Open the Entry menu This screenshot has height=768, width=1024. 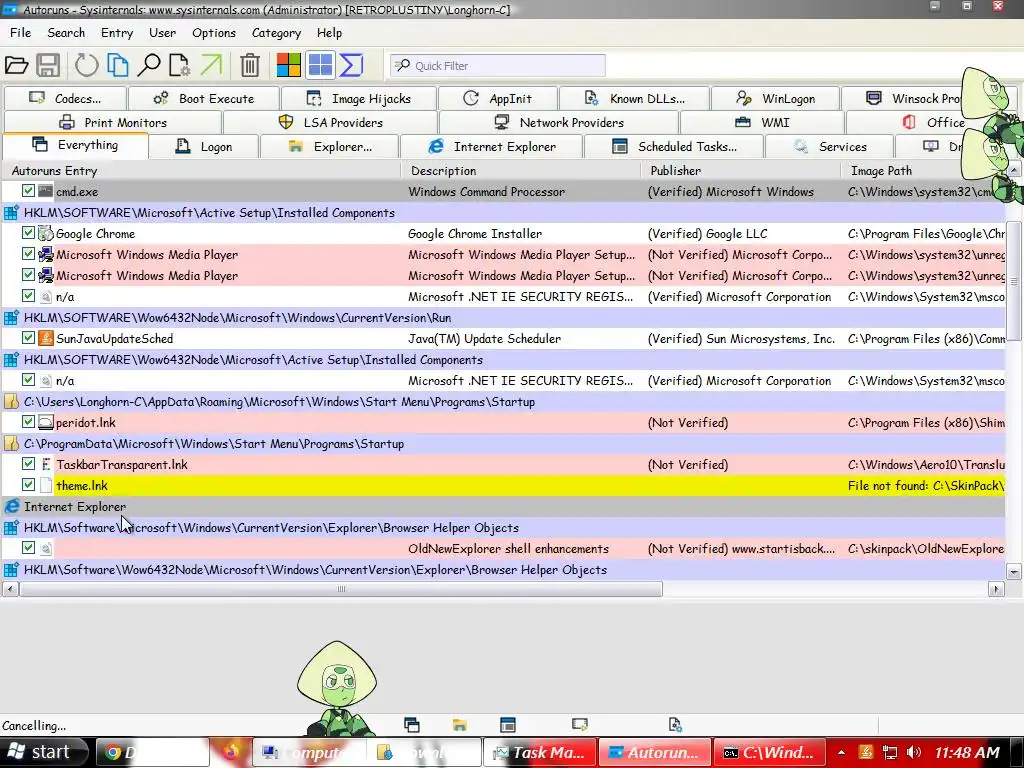(117, 33)
